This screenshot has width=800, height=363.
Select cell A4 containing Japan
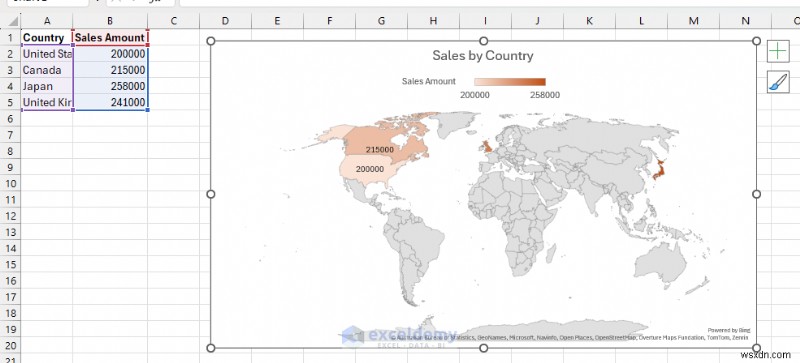click(x=46, y=86)
